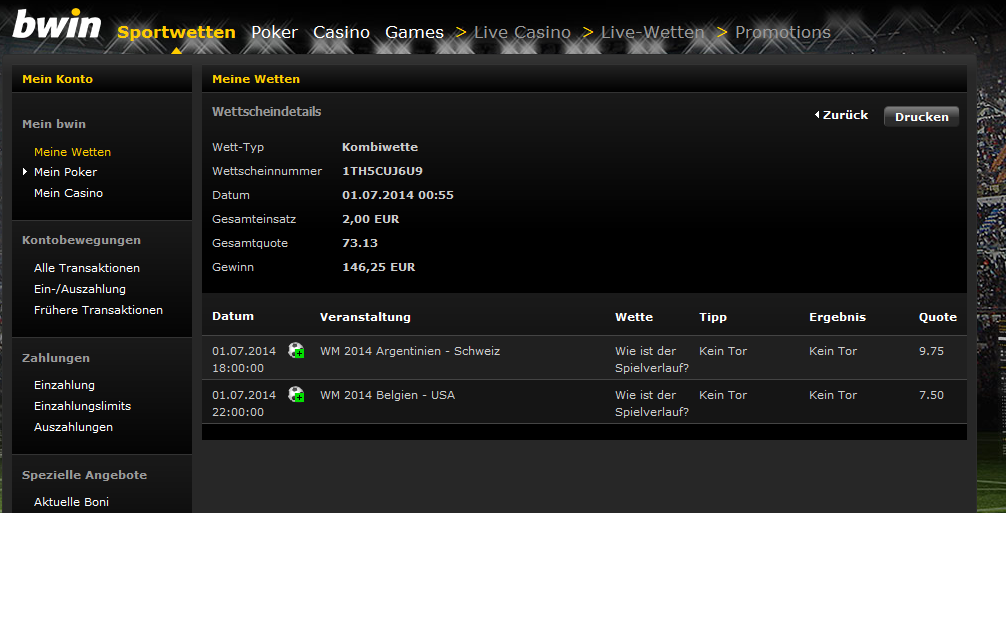
Task: Open the Games section
Action: click(x=414, y=32)
